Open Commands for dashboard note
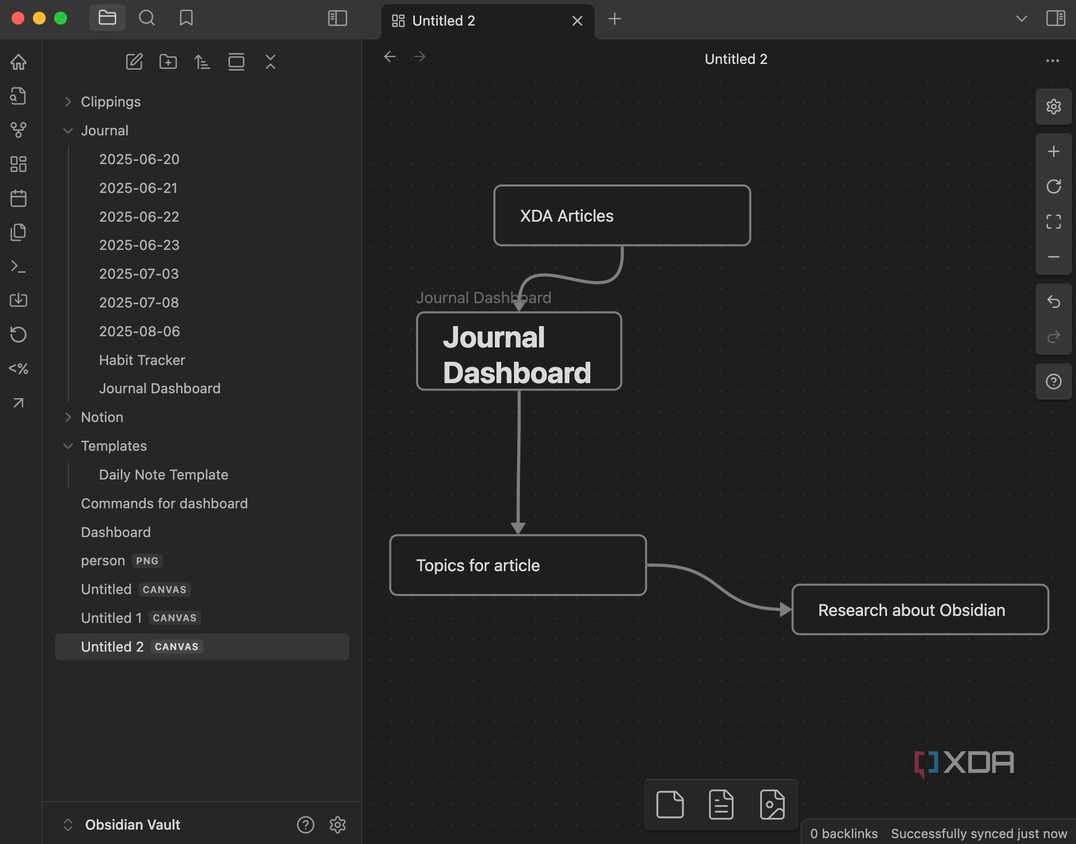The image size is (1076, 844). pos(164,504)
